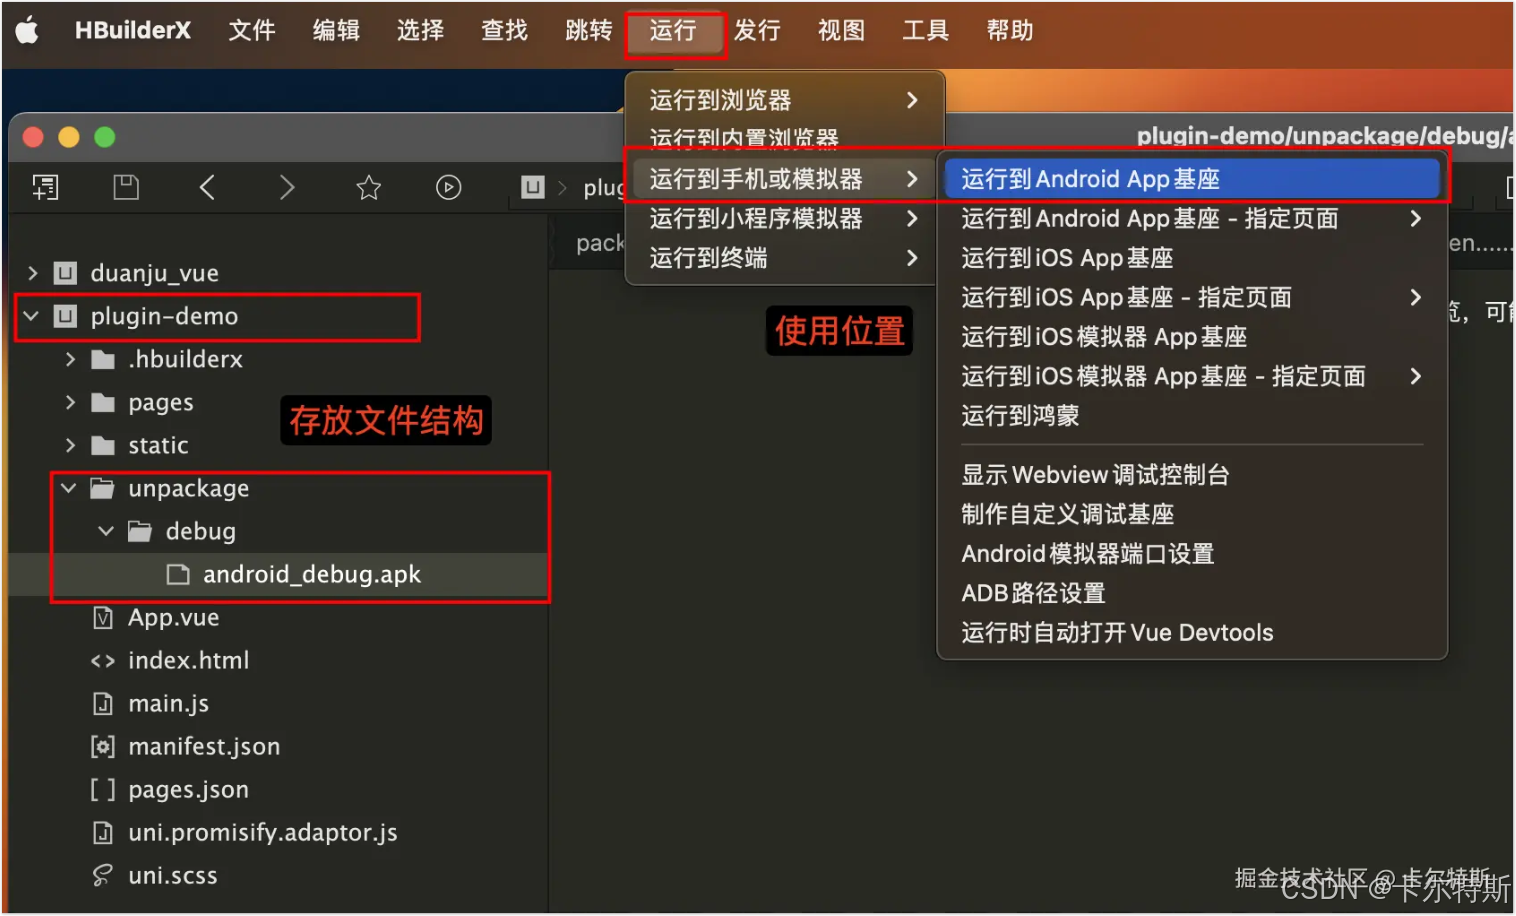Open index.html file

[278, 660]
